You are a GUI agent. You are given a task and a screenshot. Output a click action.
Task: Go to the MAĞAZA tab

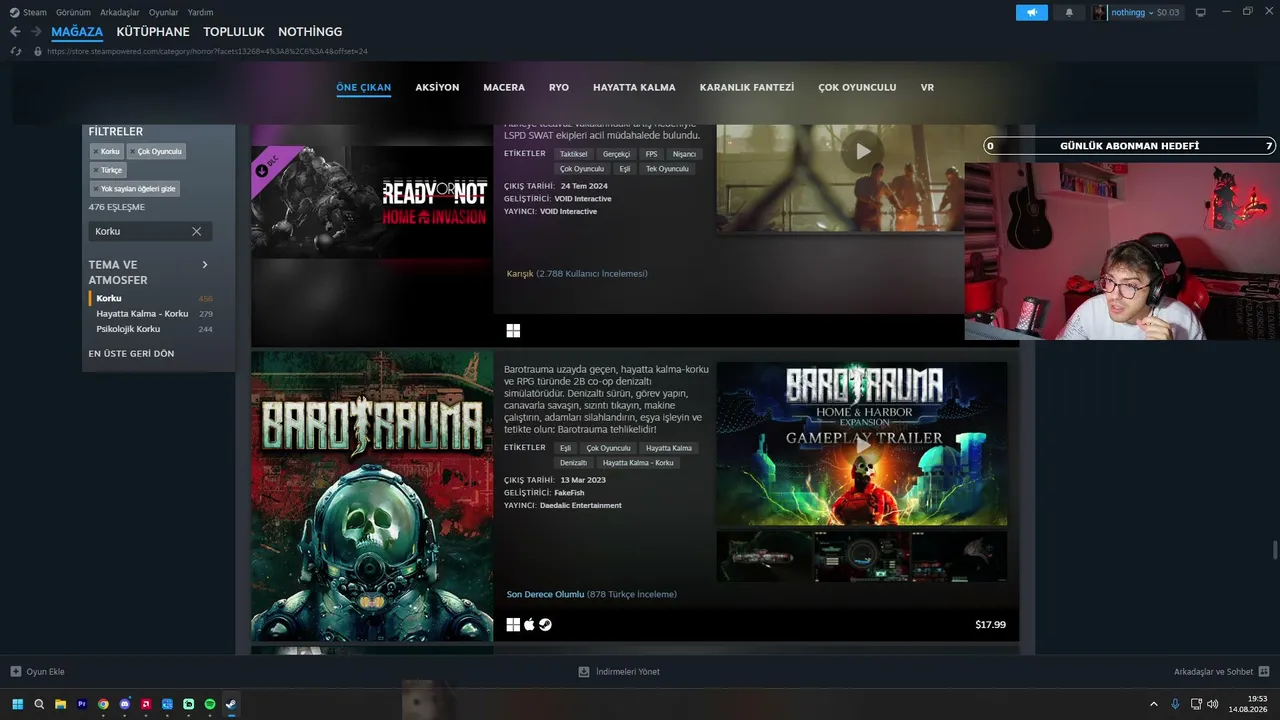coord(77,32)
